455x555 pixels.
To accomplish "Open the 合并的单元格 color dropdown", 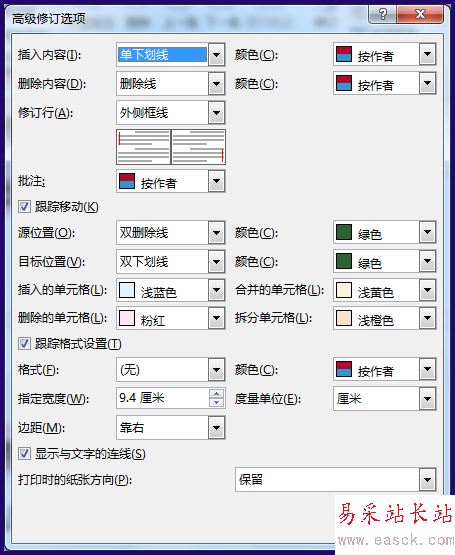I will (x=385, y=290).
